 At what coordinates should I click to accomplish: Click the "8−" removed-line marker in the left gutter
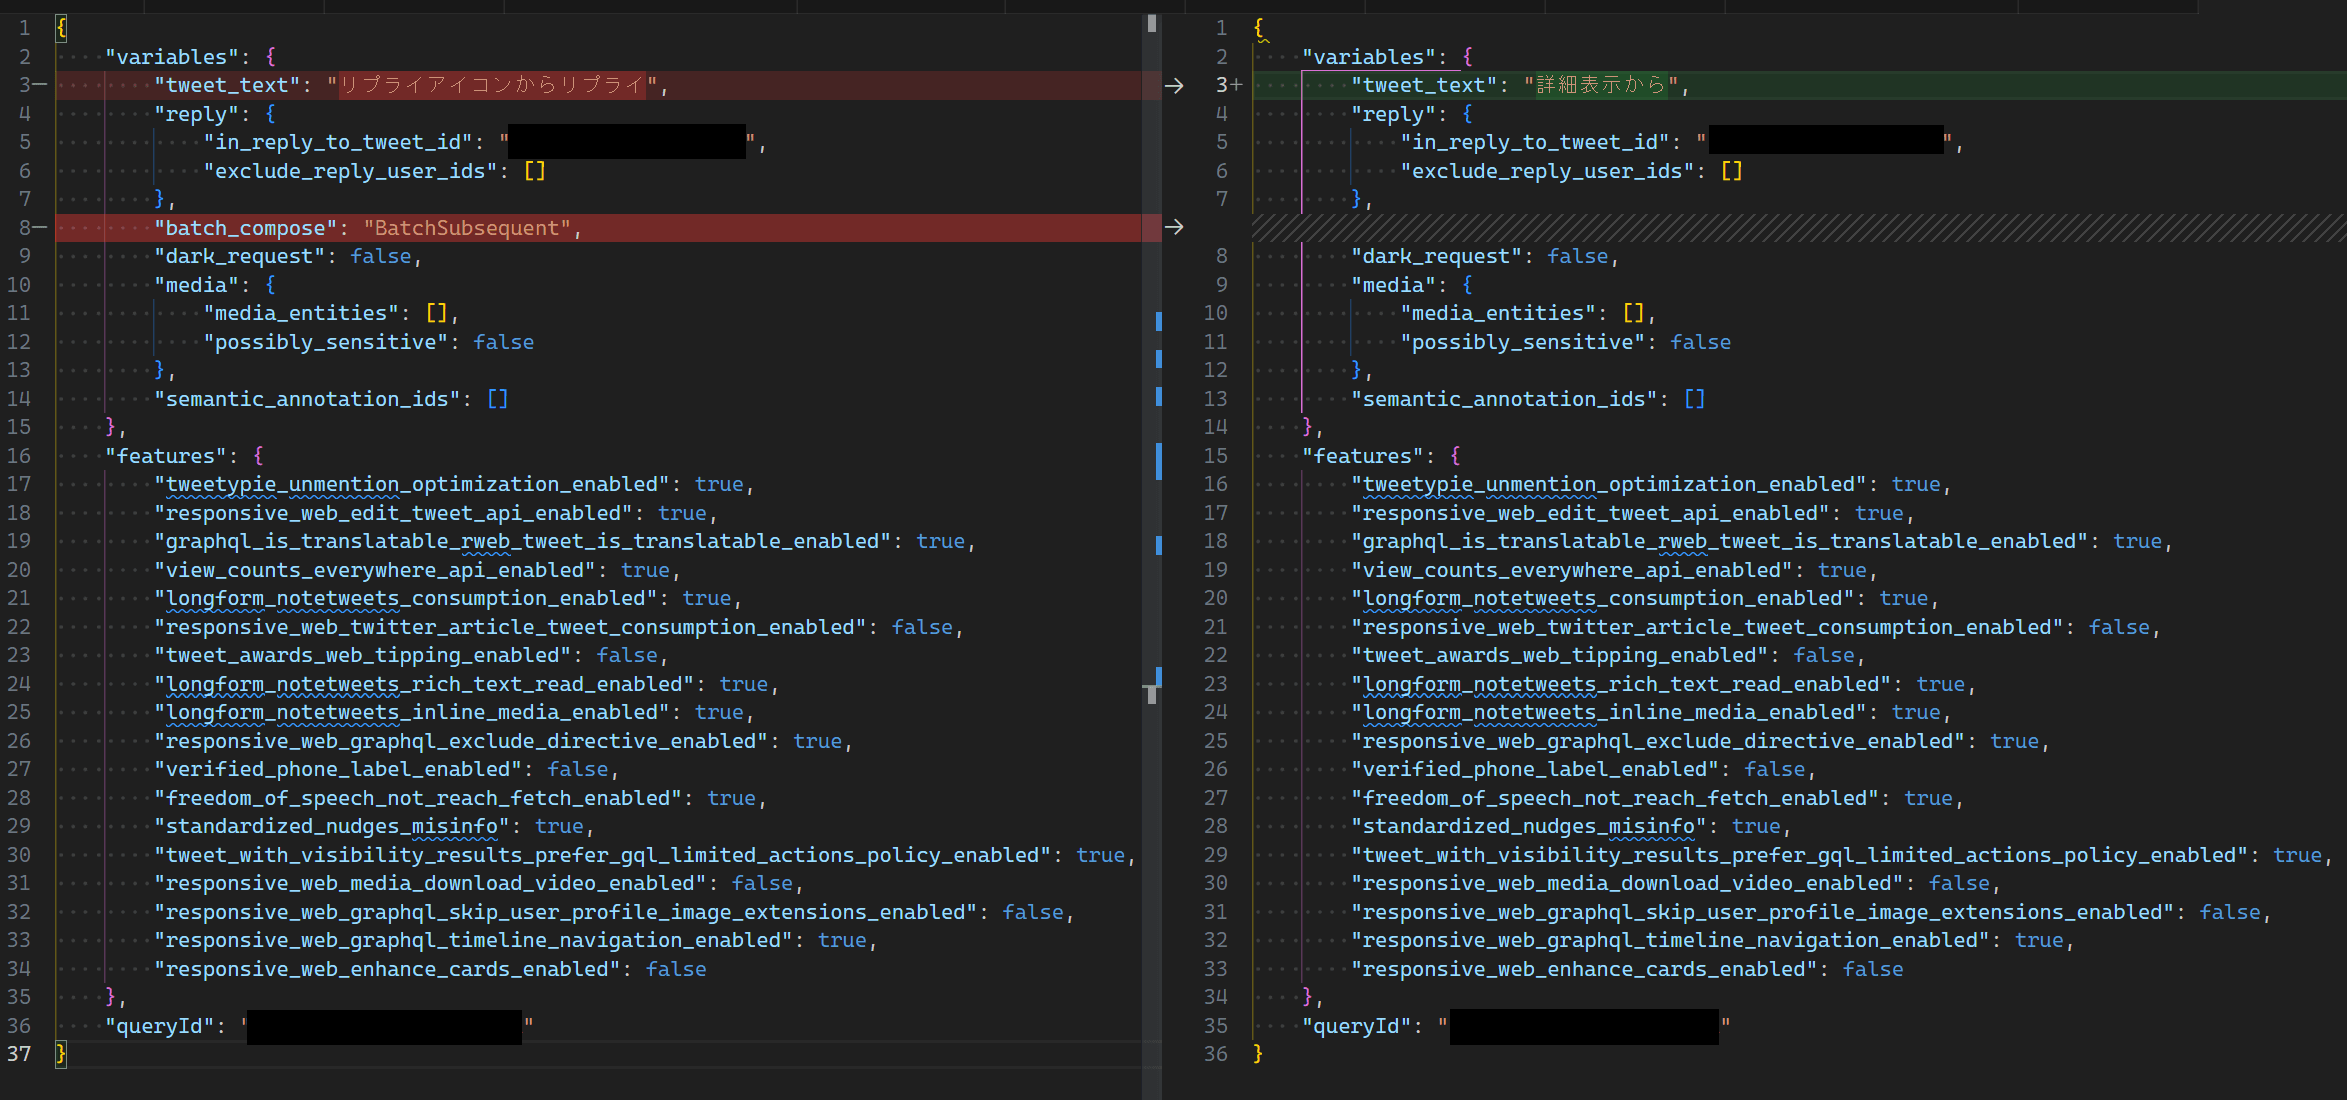pos(32,228)
